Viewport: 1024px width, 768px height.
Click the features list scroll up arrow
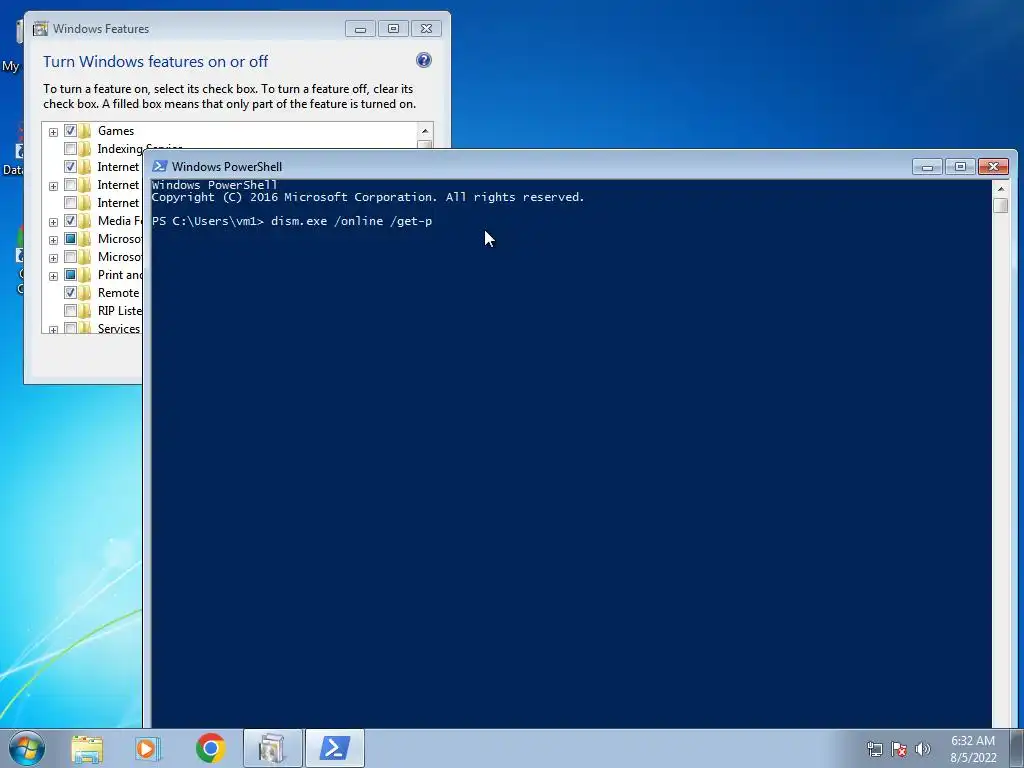pyautogui.click(x=425, y=131)
